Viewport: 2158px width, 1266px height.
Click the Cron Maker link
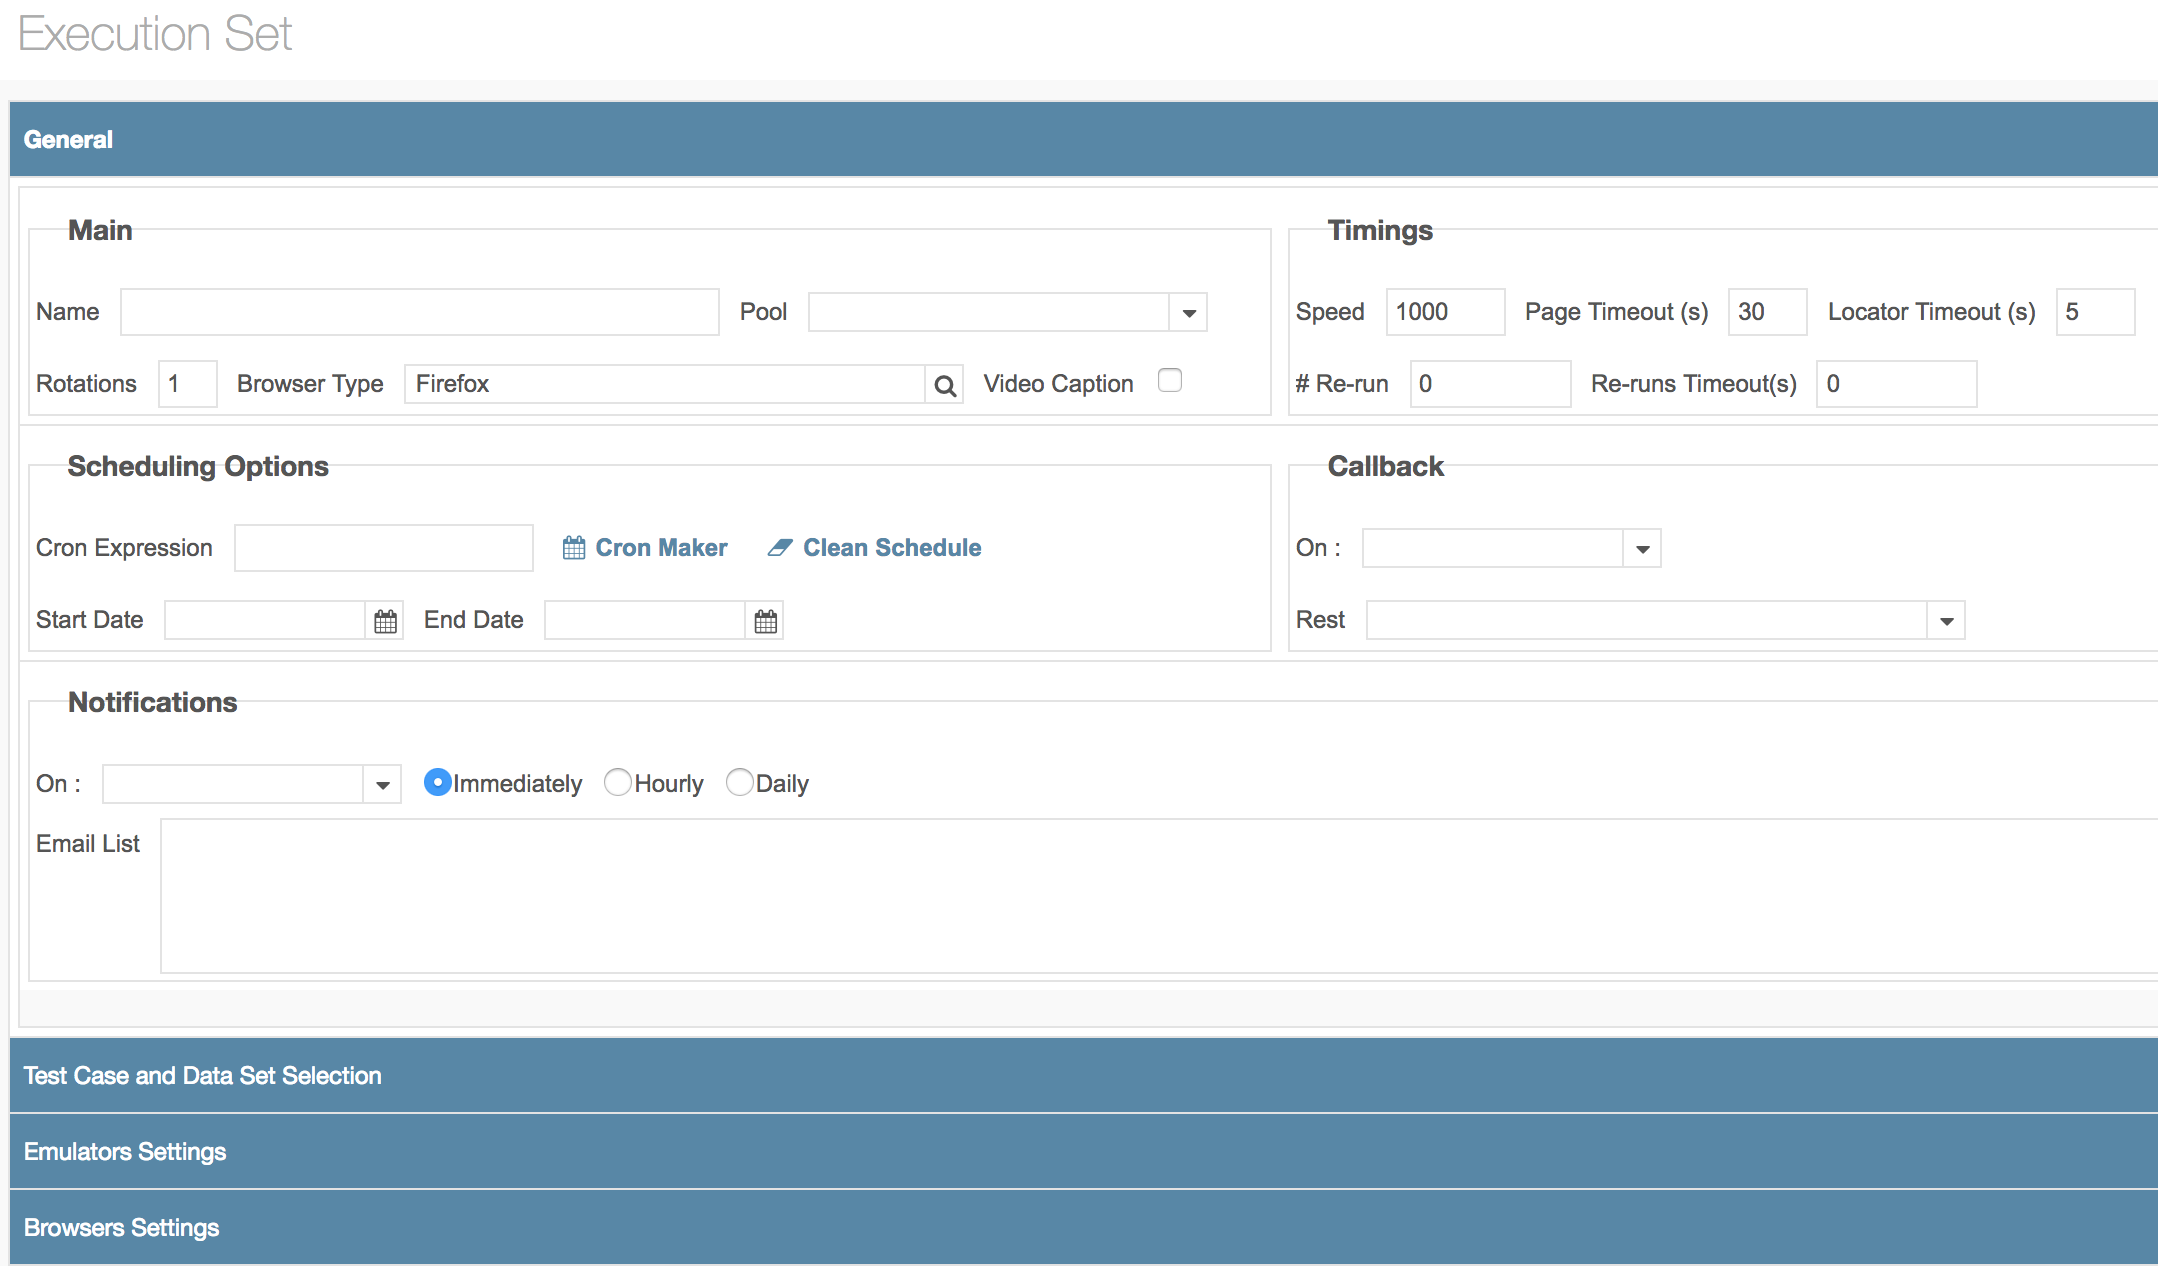point(661,548)
